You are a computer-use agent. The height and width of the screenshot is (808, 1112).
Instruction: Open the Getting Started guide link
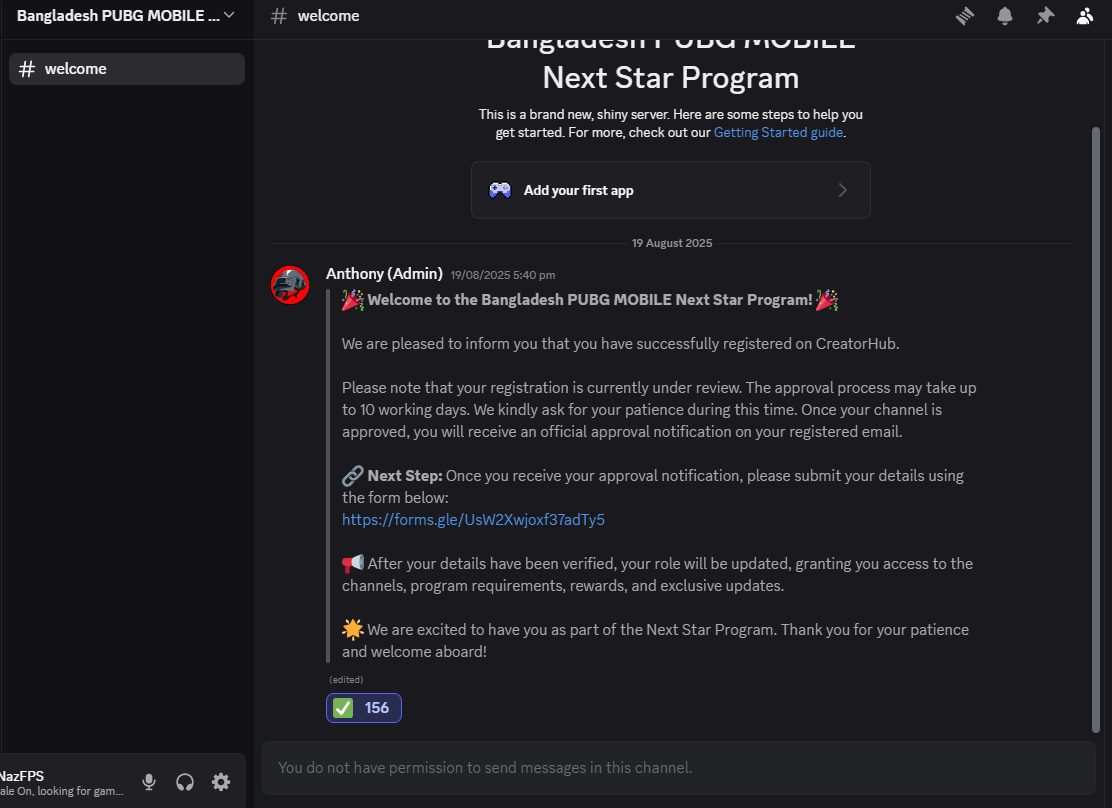coord(778,132)
